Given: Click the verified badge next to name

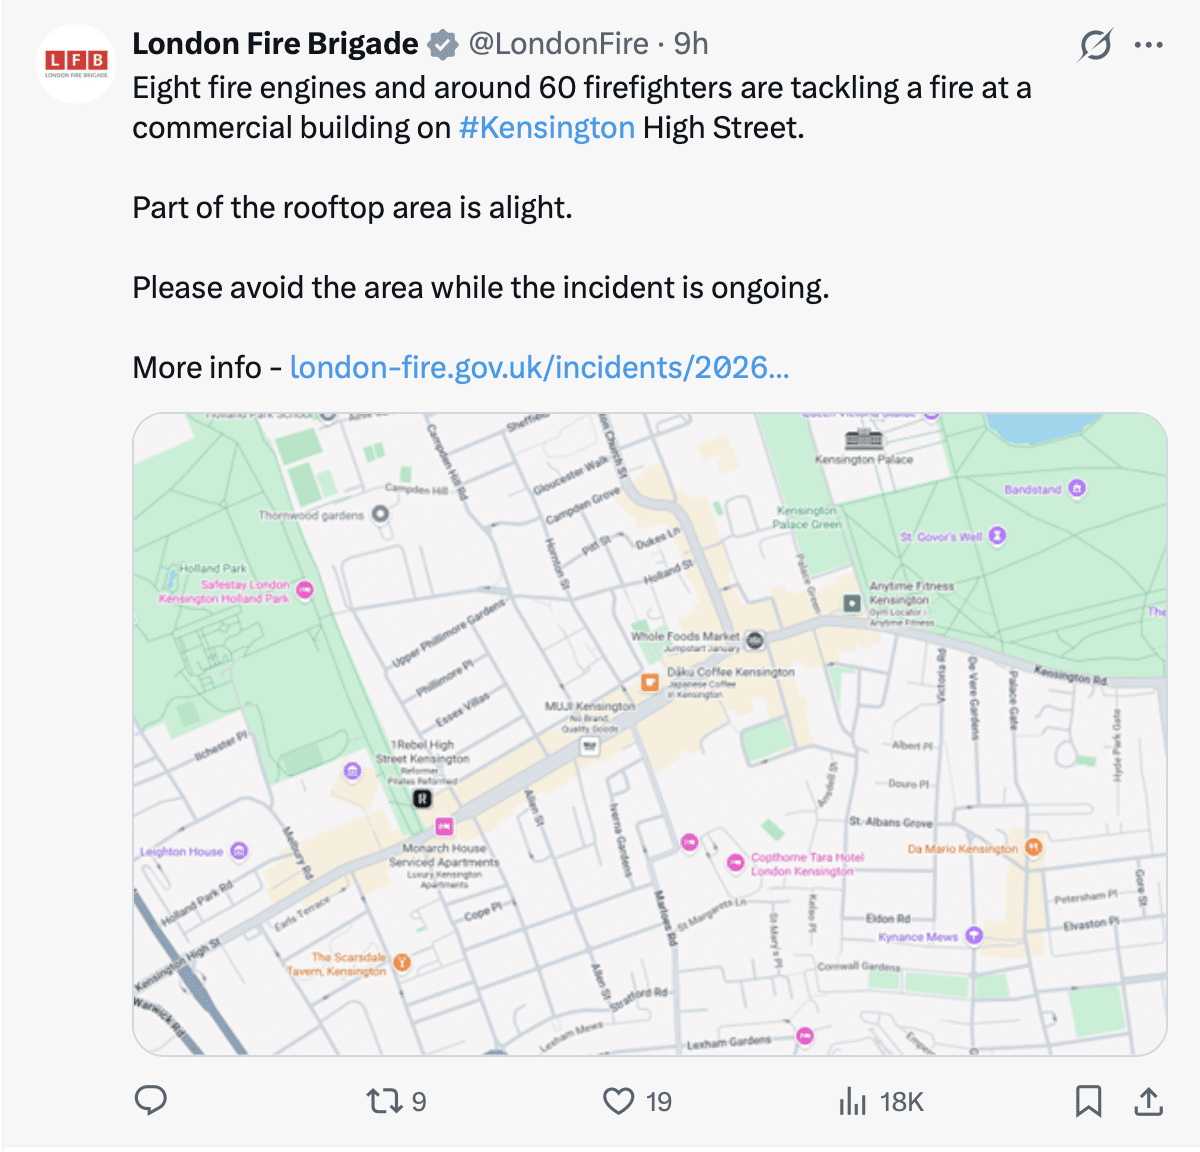Looking at the screenshot, I should [x=443, y=45].
